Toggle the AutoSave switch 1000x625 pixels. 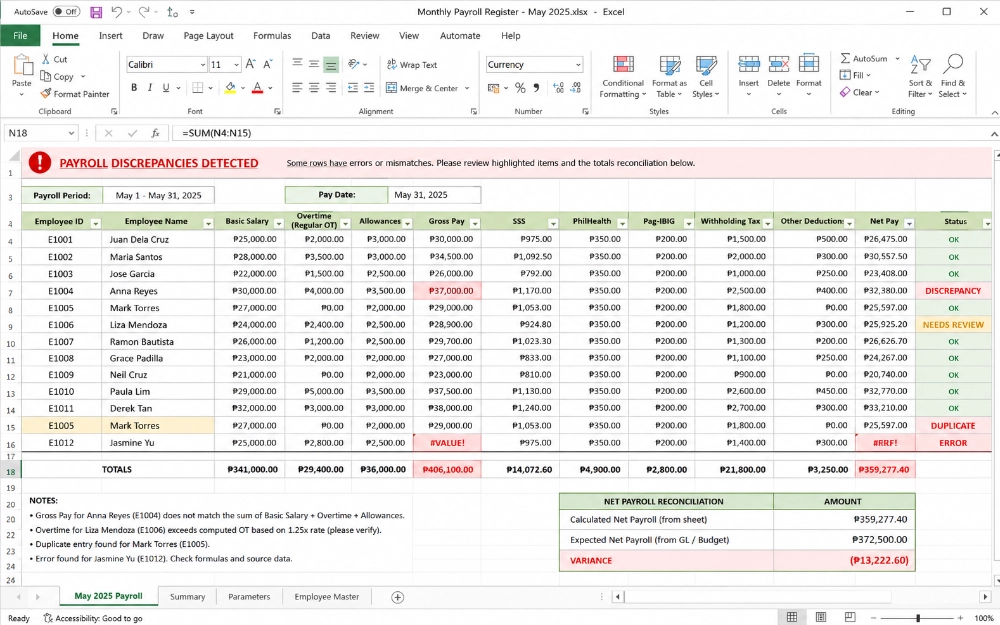[66, 11]
